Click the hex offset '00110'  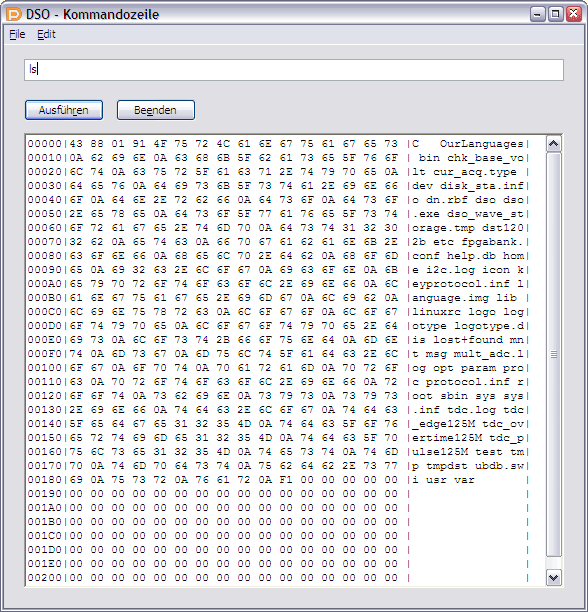click(x=44, y=382)
